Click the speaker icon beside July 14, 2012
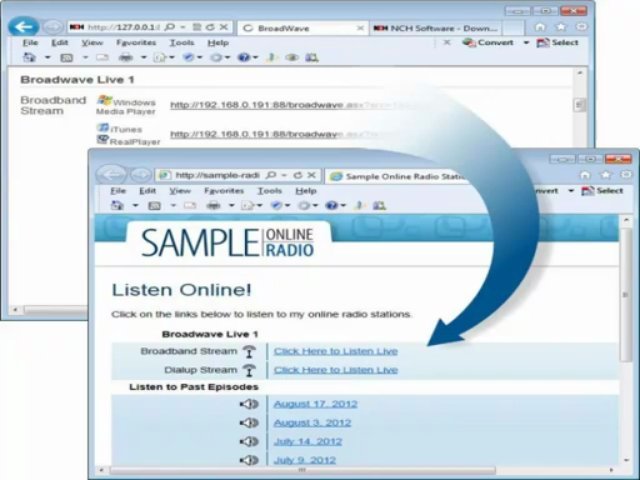 click(249, 441)
